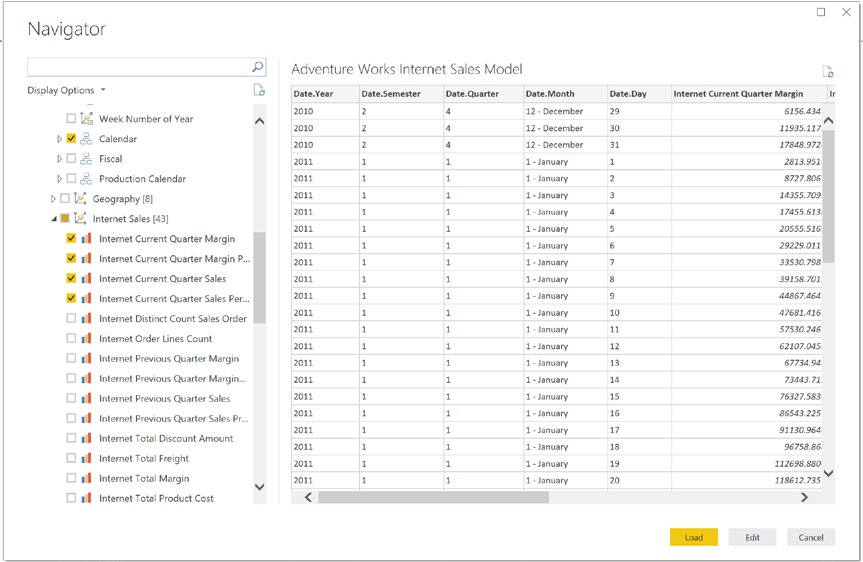Click the Date.Quarter column header
863x562 pixels.
483,94
